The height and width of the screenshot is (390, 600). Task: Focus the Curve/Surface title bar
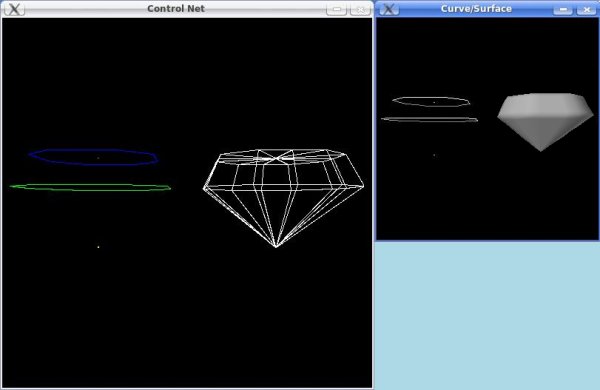coord(476,8)
